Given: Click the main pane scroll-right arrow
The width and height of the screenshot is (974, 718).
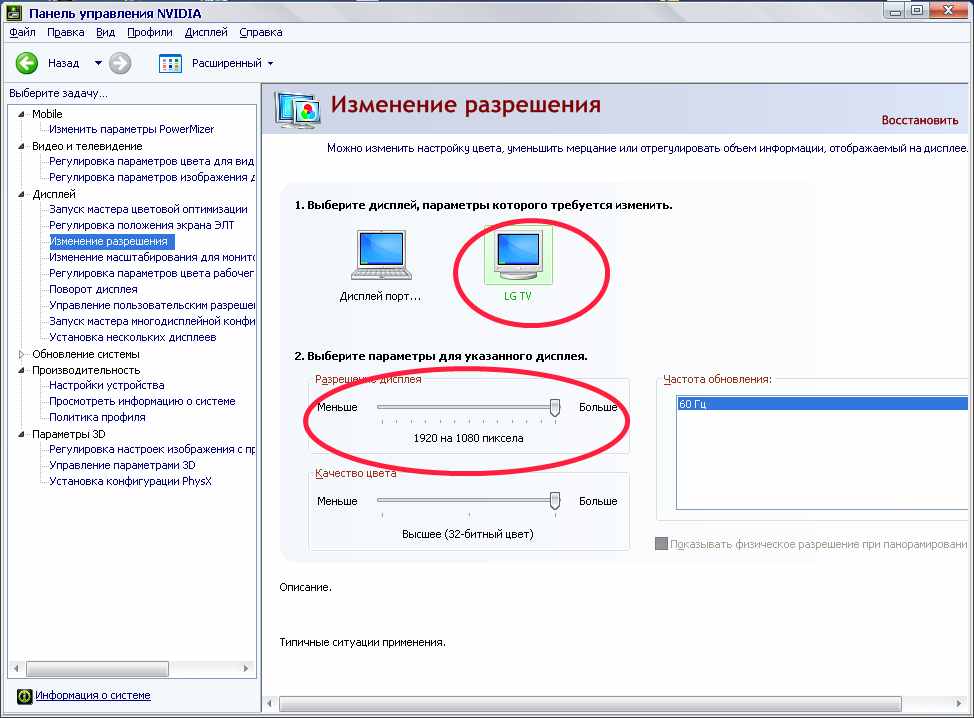Looking at the screenshot, I should [x=960, y=704].
